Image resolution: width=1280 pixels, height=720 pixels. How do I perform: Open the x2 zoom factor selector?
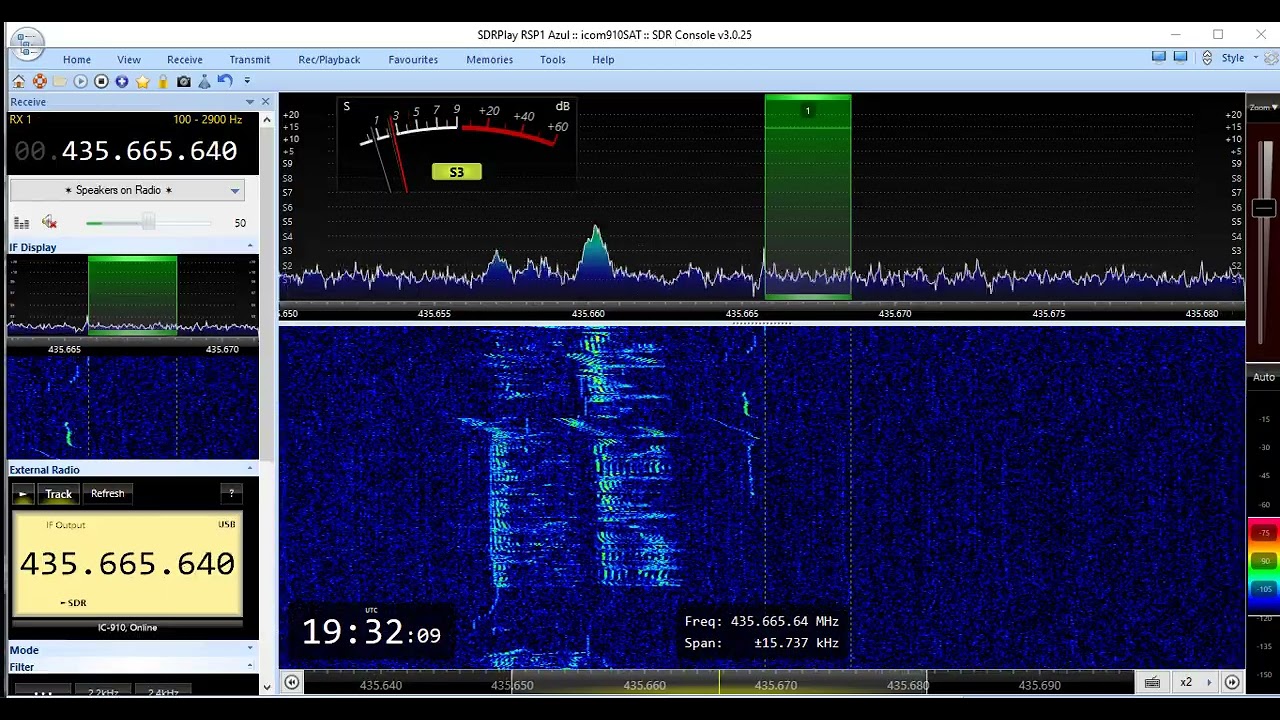pos(1193,683)
